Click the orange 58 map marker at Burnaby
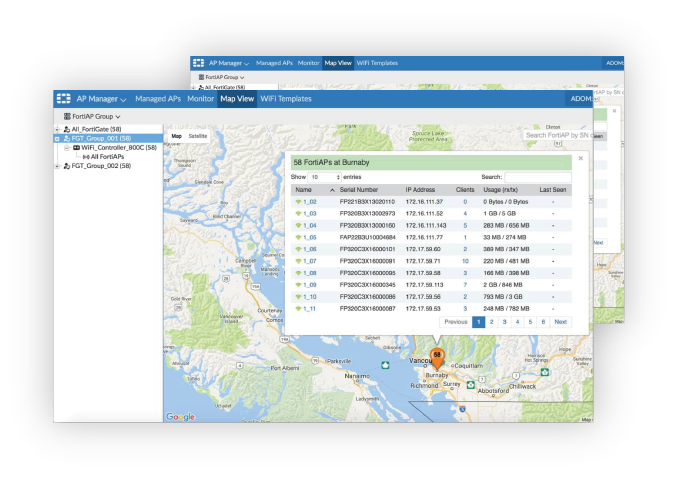 (x=437, y=358)
